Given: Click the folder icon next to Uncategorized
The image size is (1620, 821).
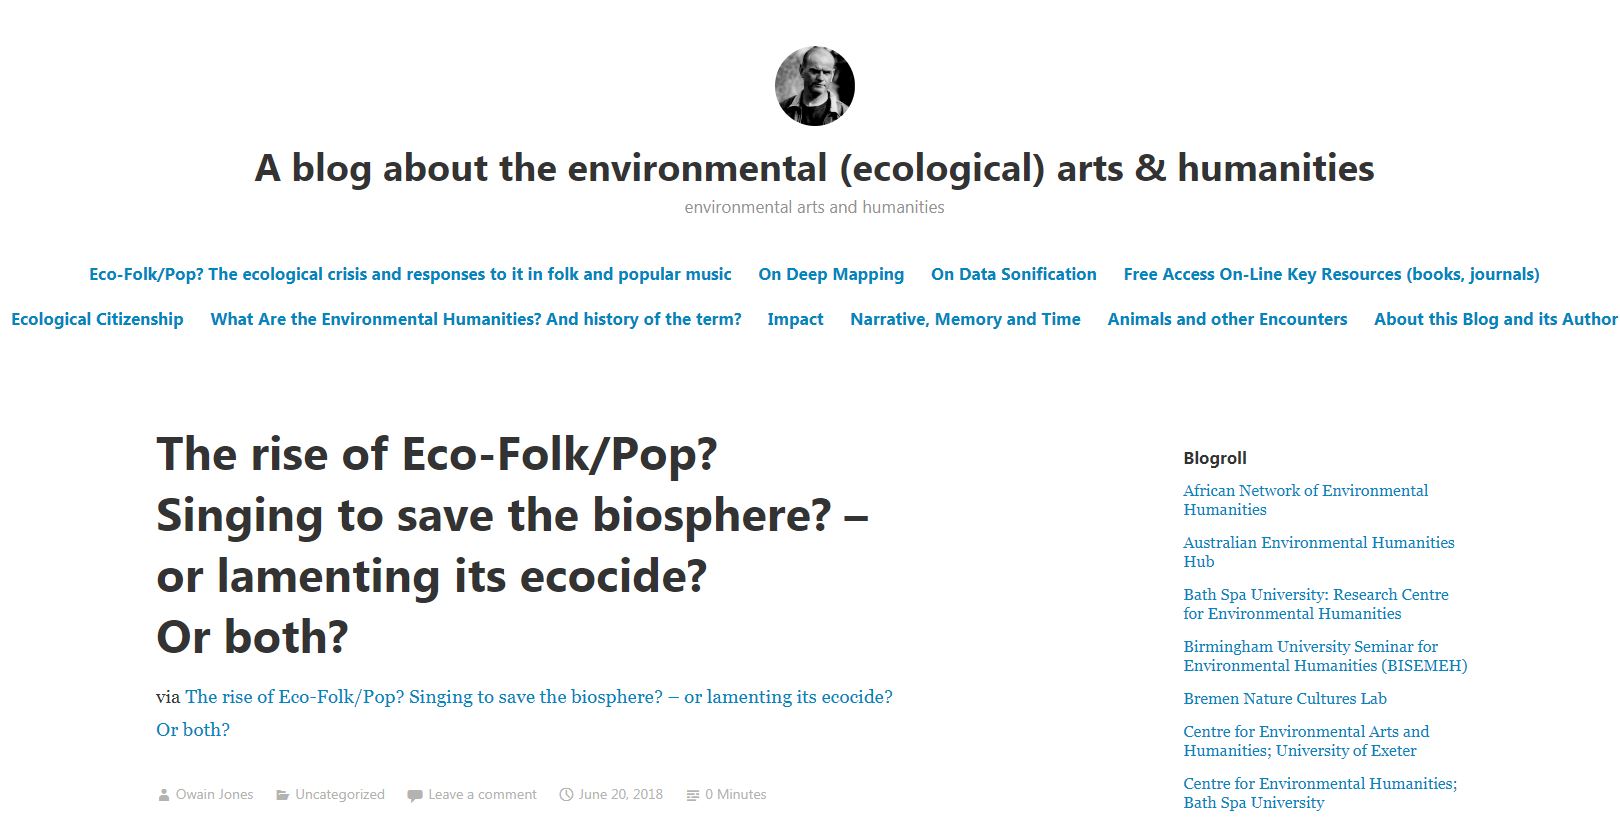Looking at the screenshot, I should pos(283,795).
